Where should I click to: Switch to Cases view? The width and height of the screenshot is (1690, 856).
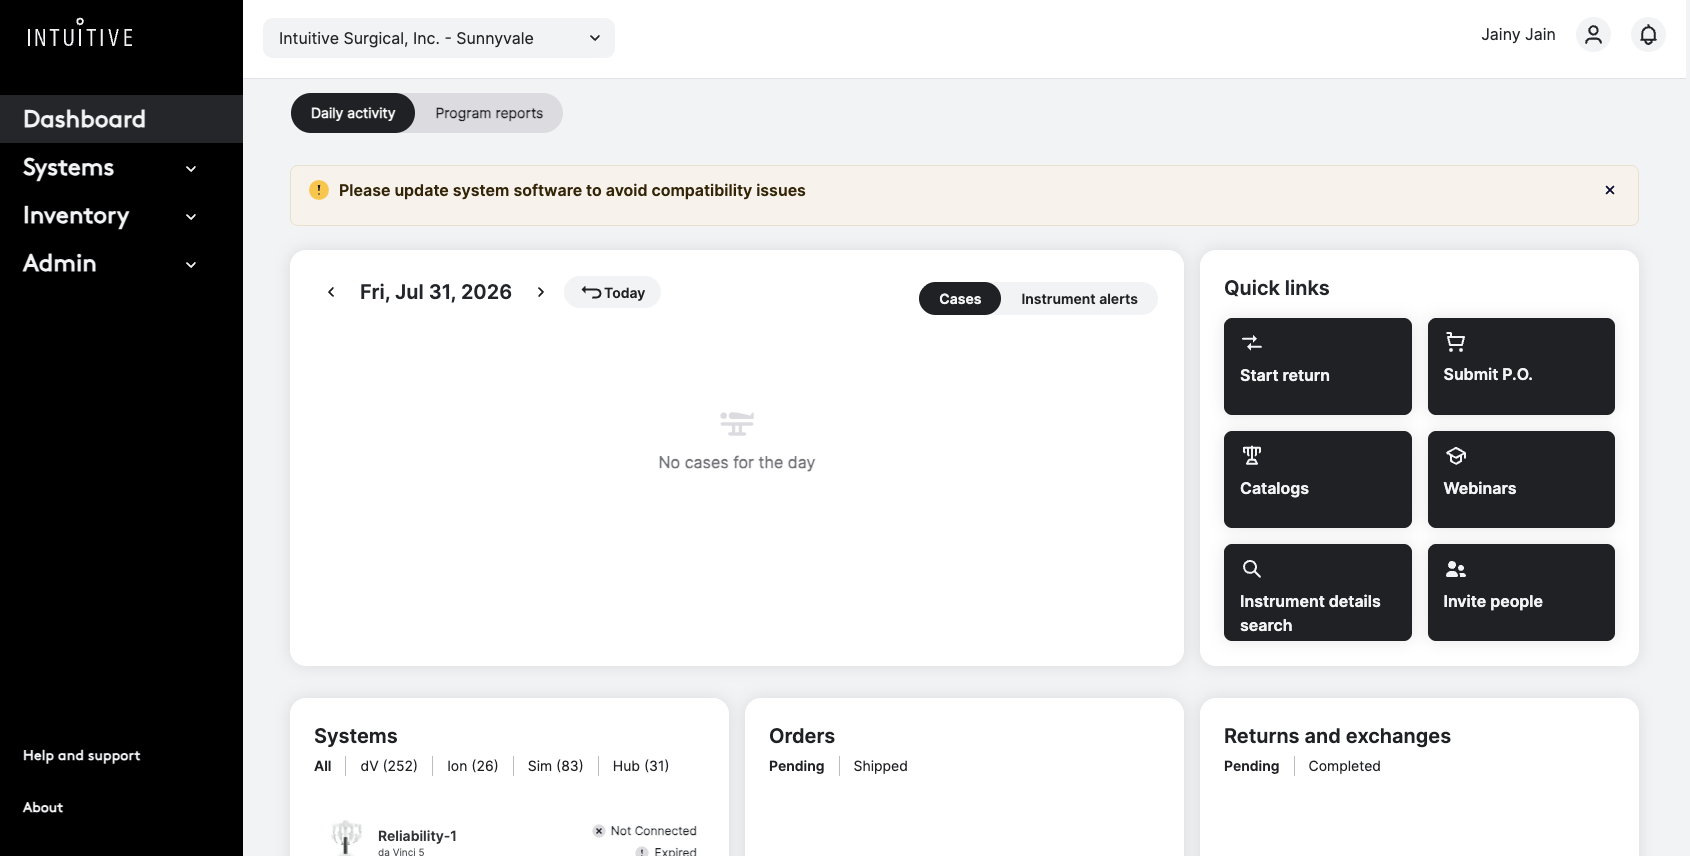coord(960,299)
